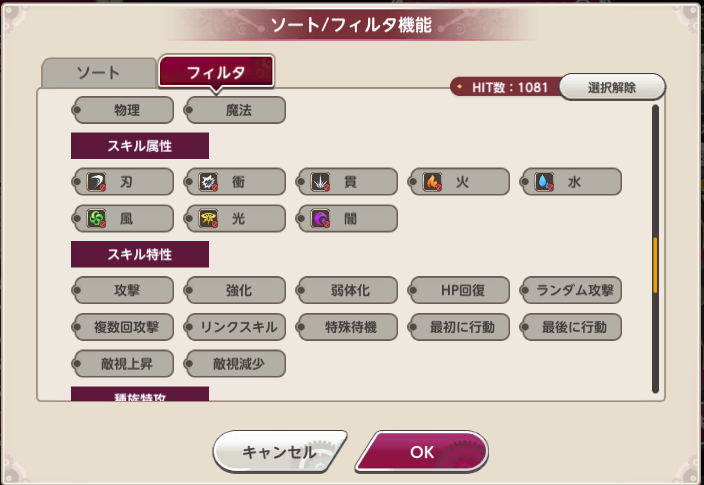Select the dark (闇) attribute icon
Screen dimensions: 704x485
pyautogui.click(x=321, y=218)
